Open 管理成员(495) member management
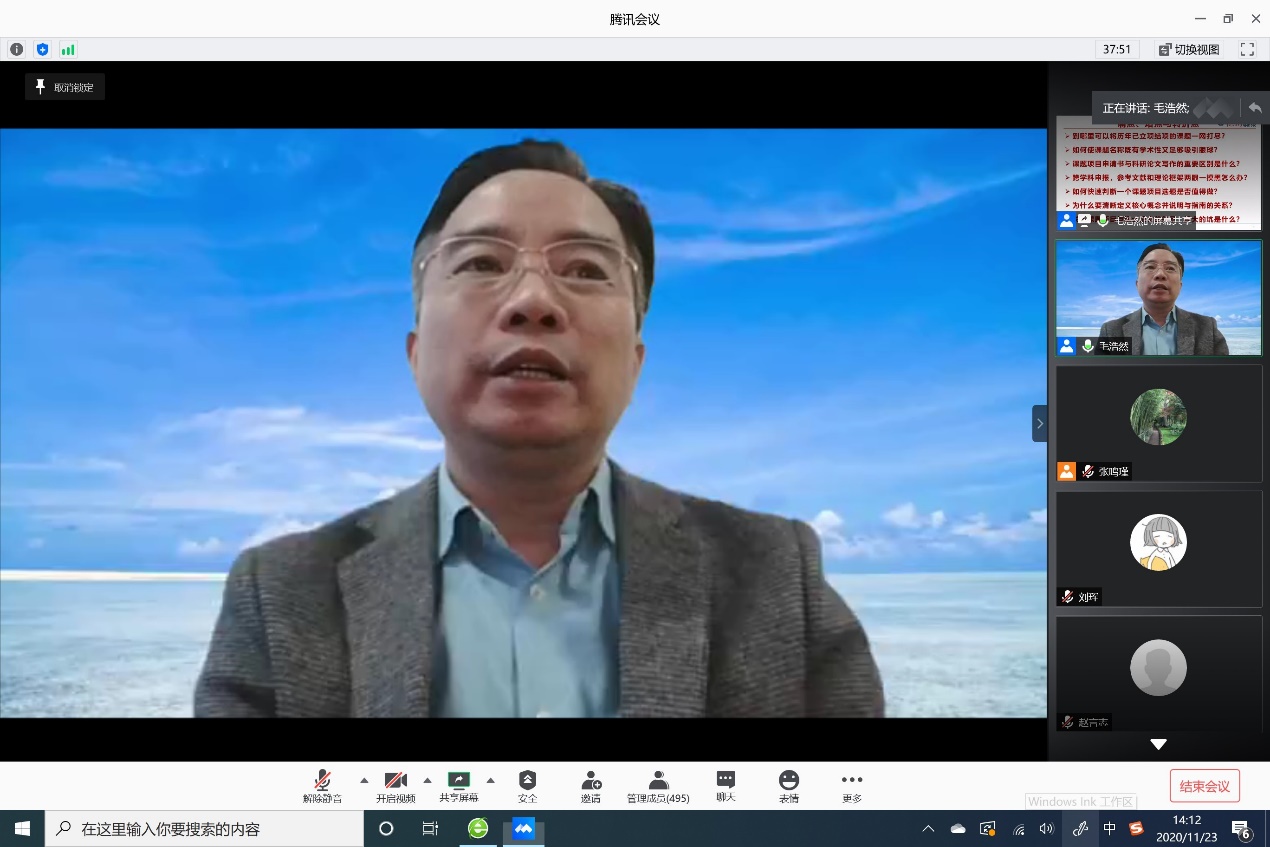This screenshot has height=847, width=1270. [658, 786]
